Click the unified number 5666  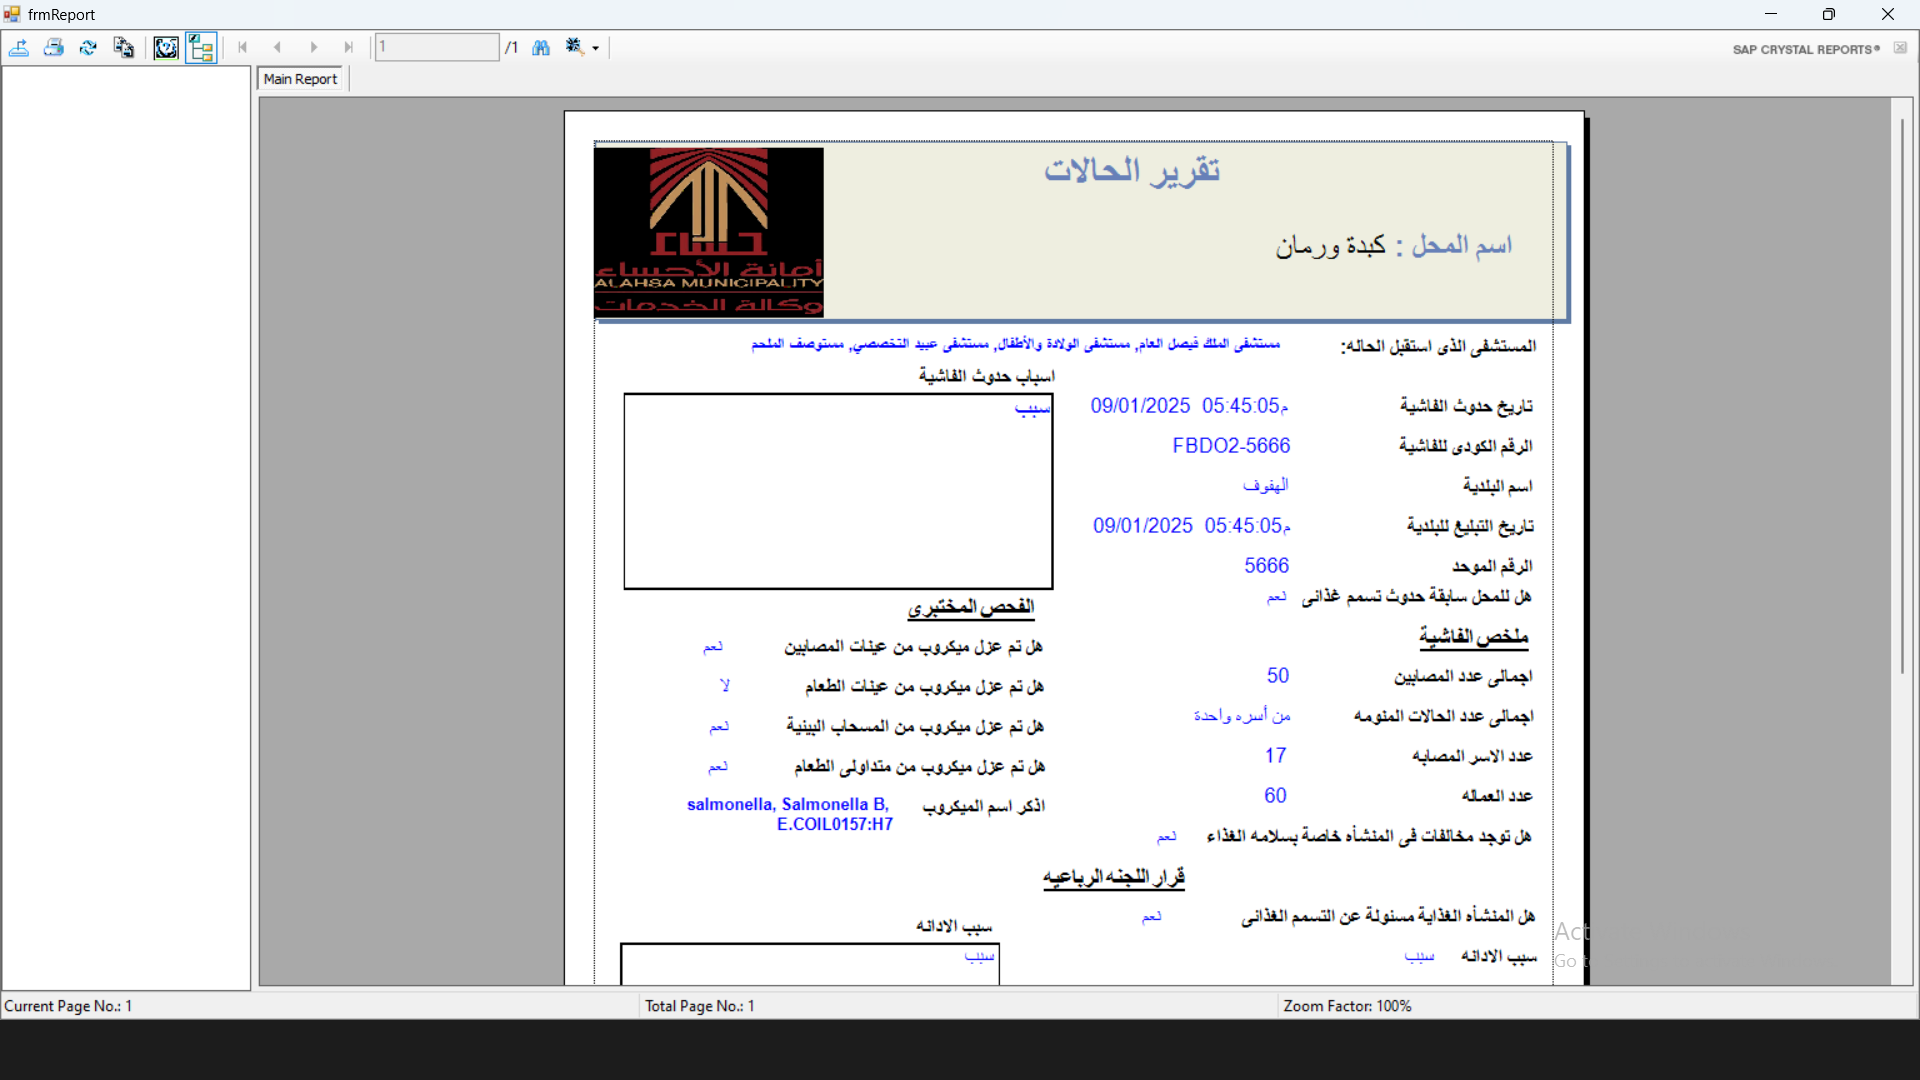point(1266,566)
